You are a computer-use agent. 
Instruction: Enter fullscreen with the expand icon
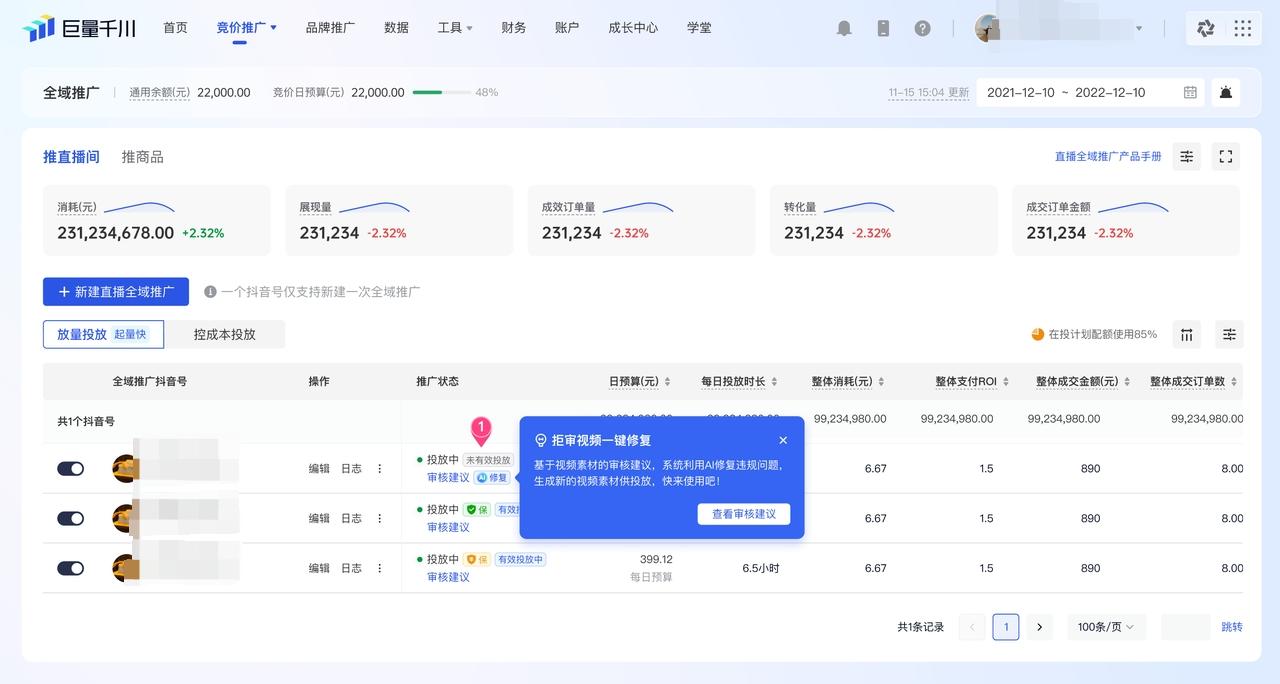pyautogui.click(x=1225, y=156)
